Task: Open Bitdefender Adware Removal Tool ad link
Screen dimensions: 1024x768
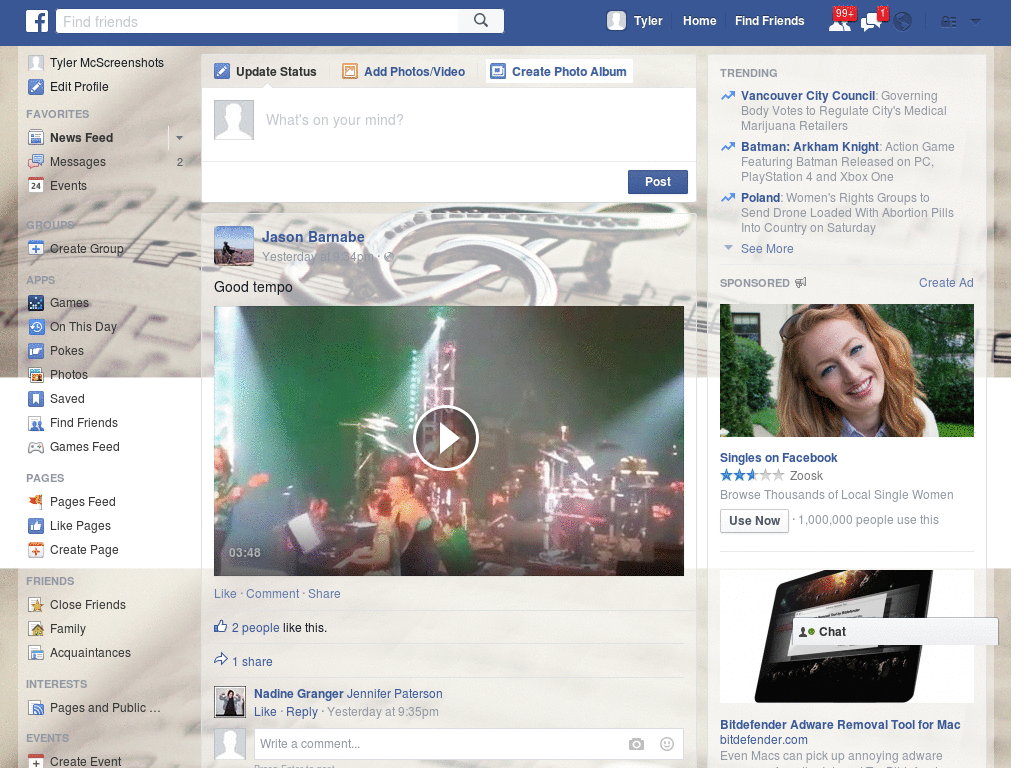Action: pos(840,725)
